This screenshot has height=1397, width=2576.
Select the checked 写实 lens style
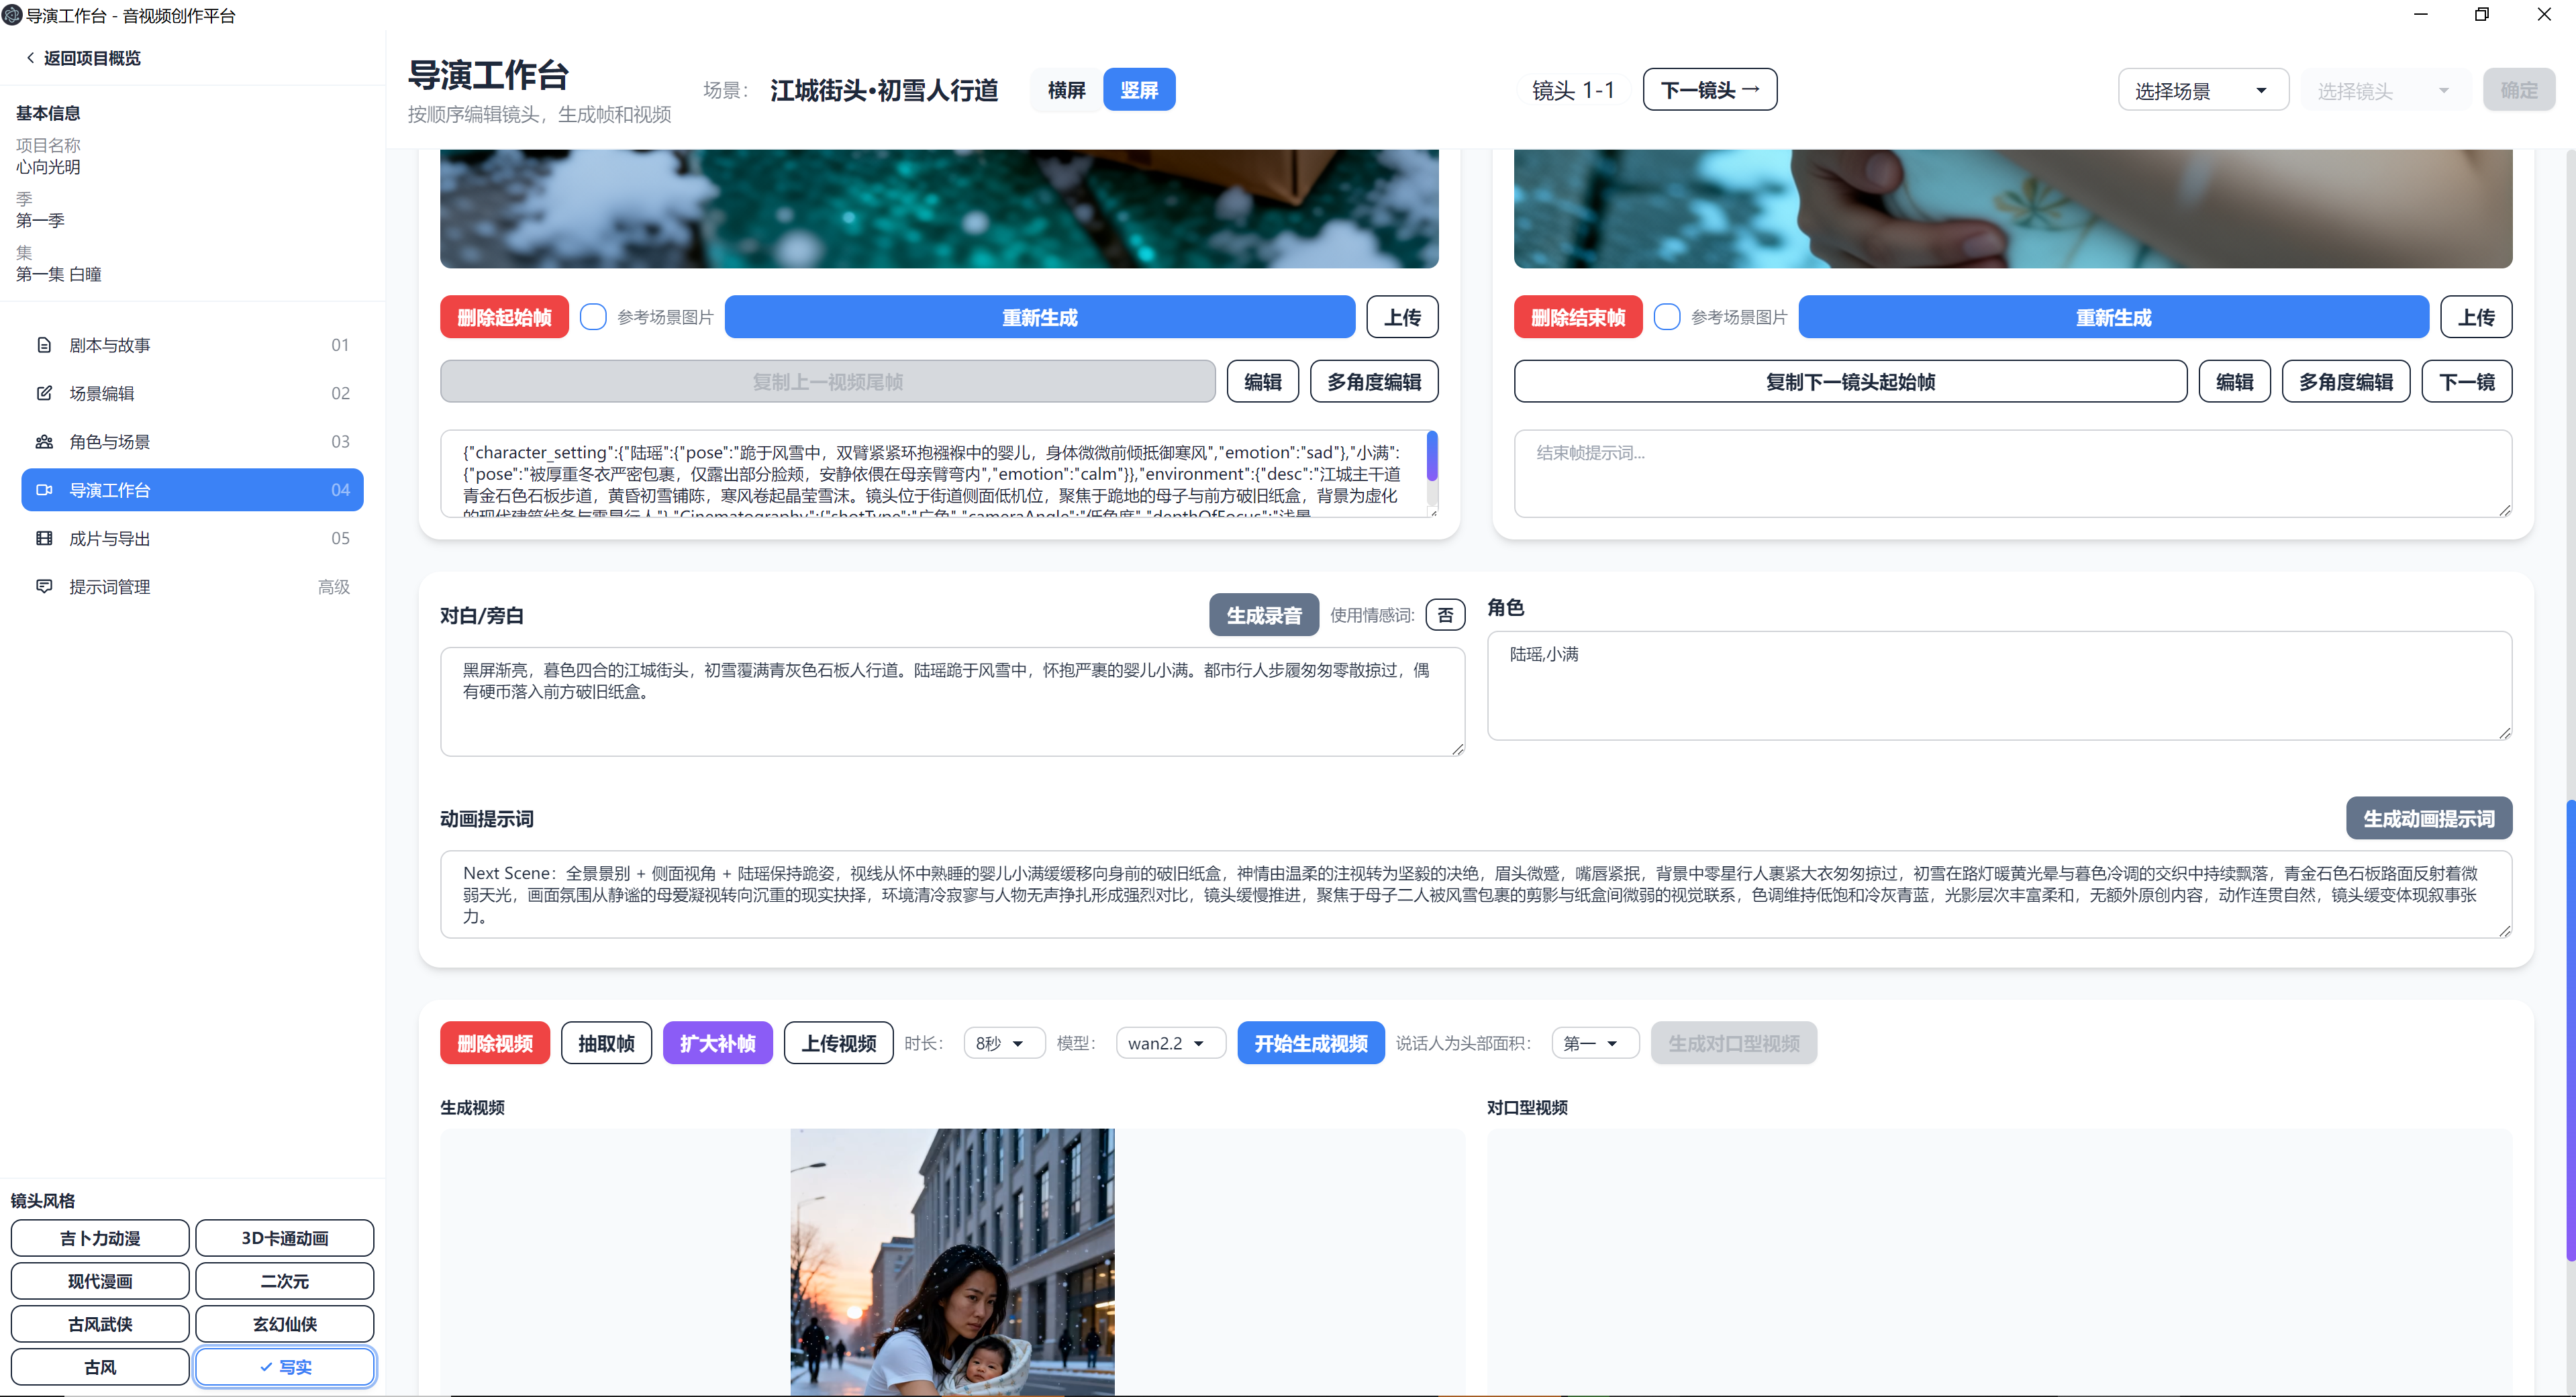[285, 1367]
